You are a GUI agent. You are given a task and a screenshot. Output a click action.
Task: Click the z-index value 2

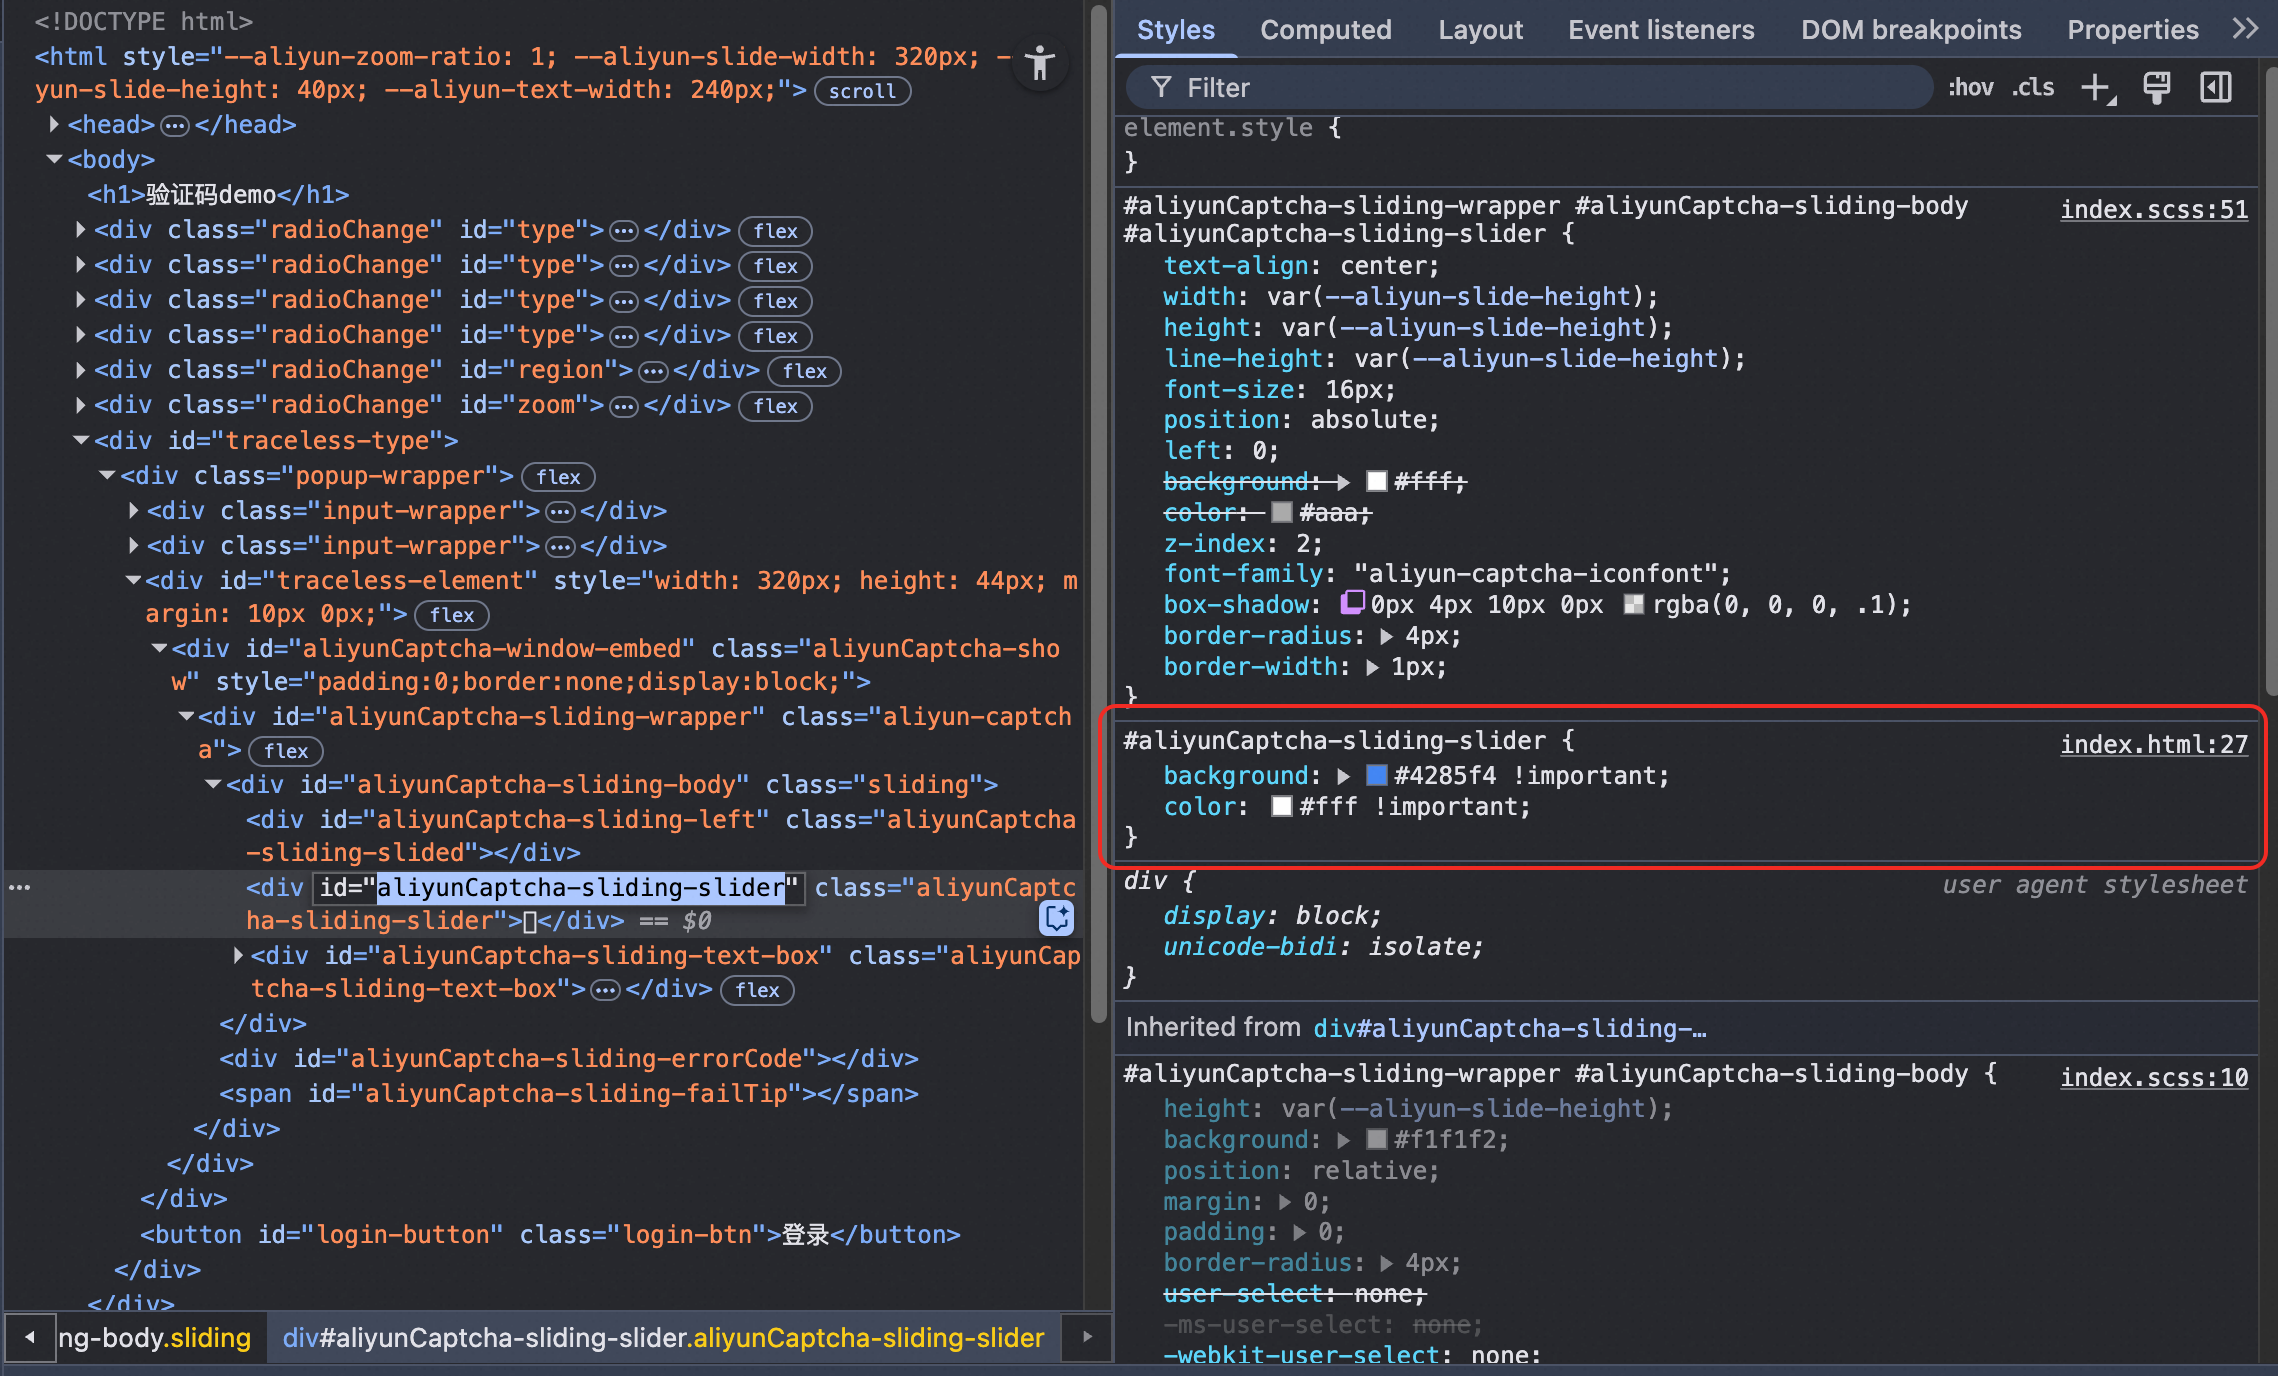1301,543
